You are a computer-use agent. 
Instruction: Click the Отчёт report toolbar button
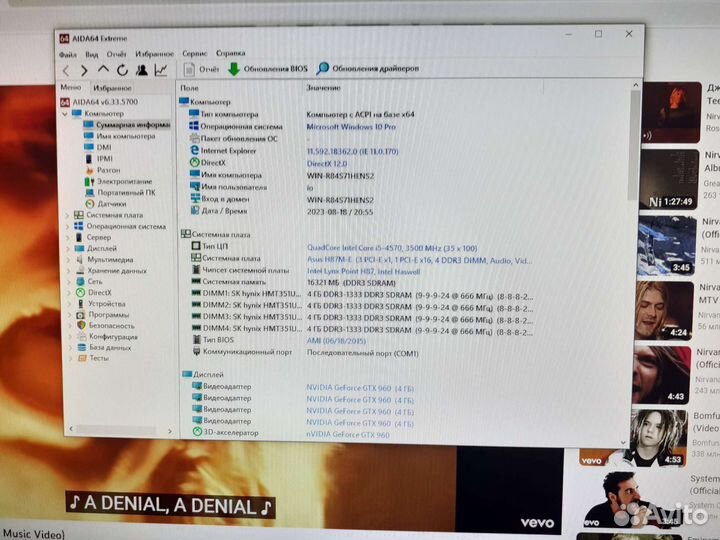click(x=201, y=69)
